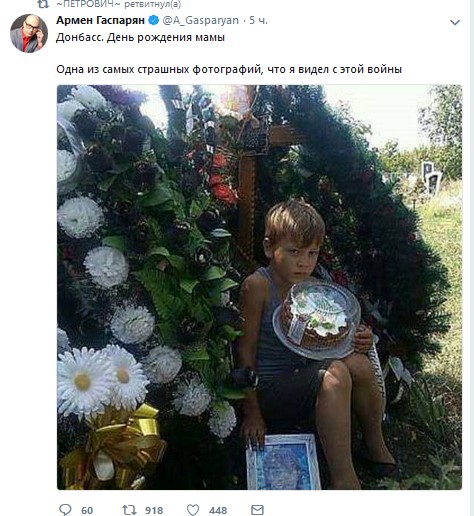Send tweet via the envelope message icon
The image size is (474, 516).
coord(257,510)
